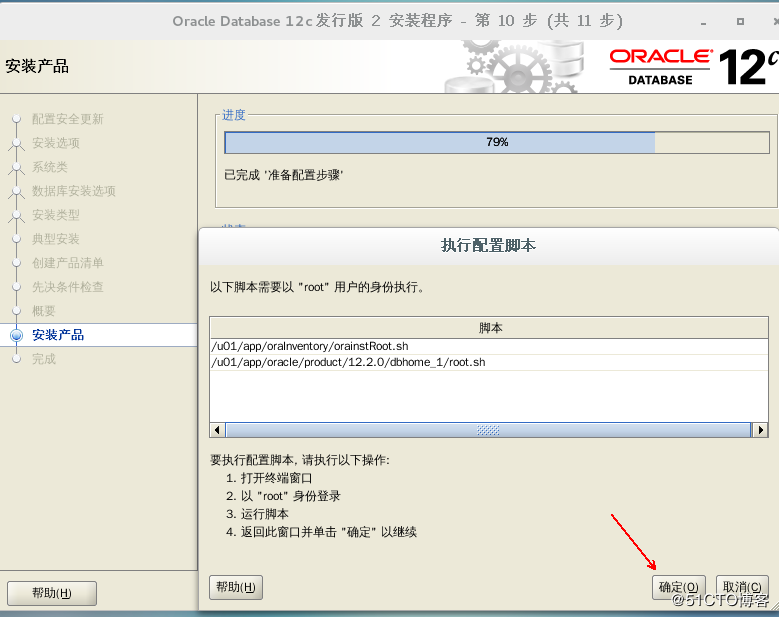The width and height of the screenshot is (779, 617).
Task: Select the 典型安装 step in the sidebar
Action: (56, 239)
